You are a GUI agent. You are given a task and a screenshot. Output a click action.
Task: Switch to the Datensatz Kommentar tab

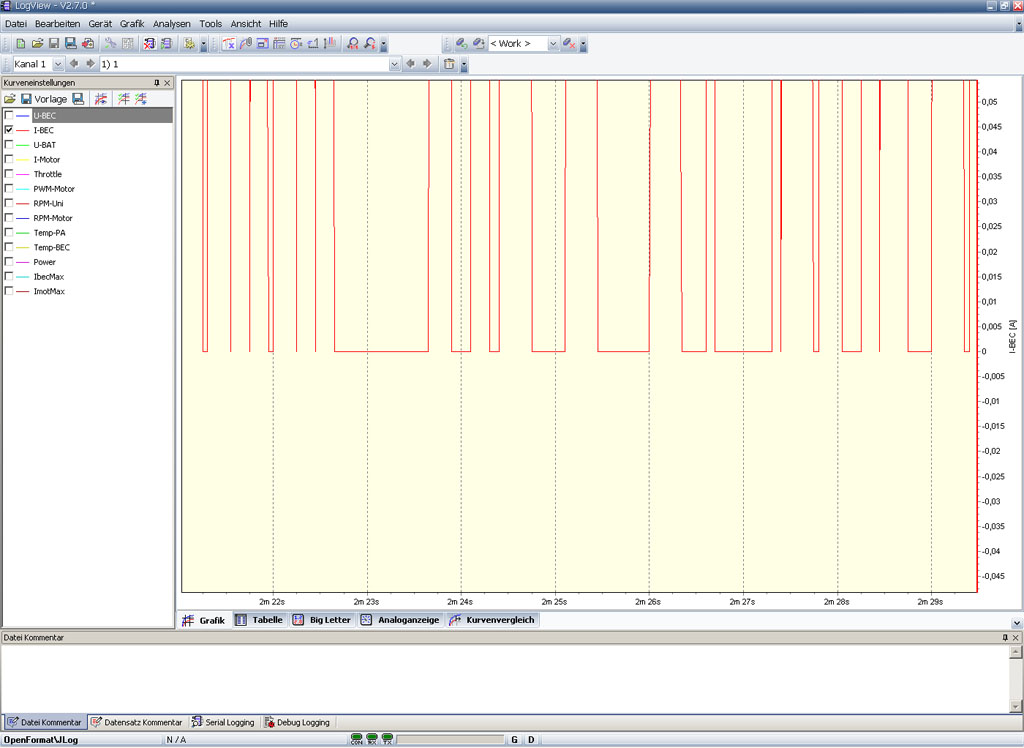pos(136,723)
